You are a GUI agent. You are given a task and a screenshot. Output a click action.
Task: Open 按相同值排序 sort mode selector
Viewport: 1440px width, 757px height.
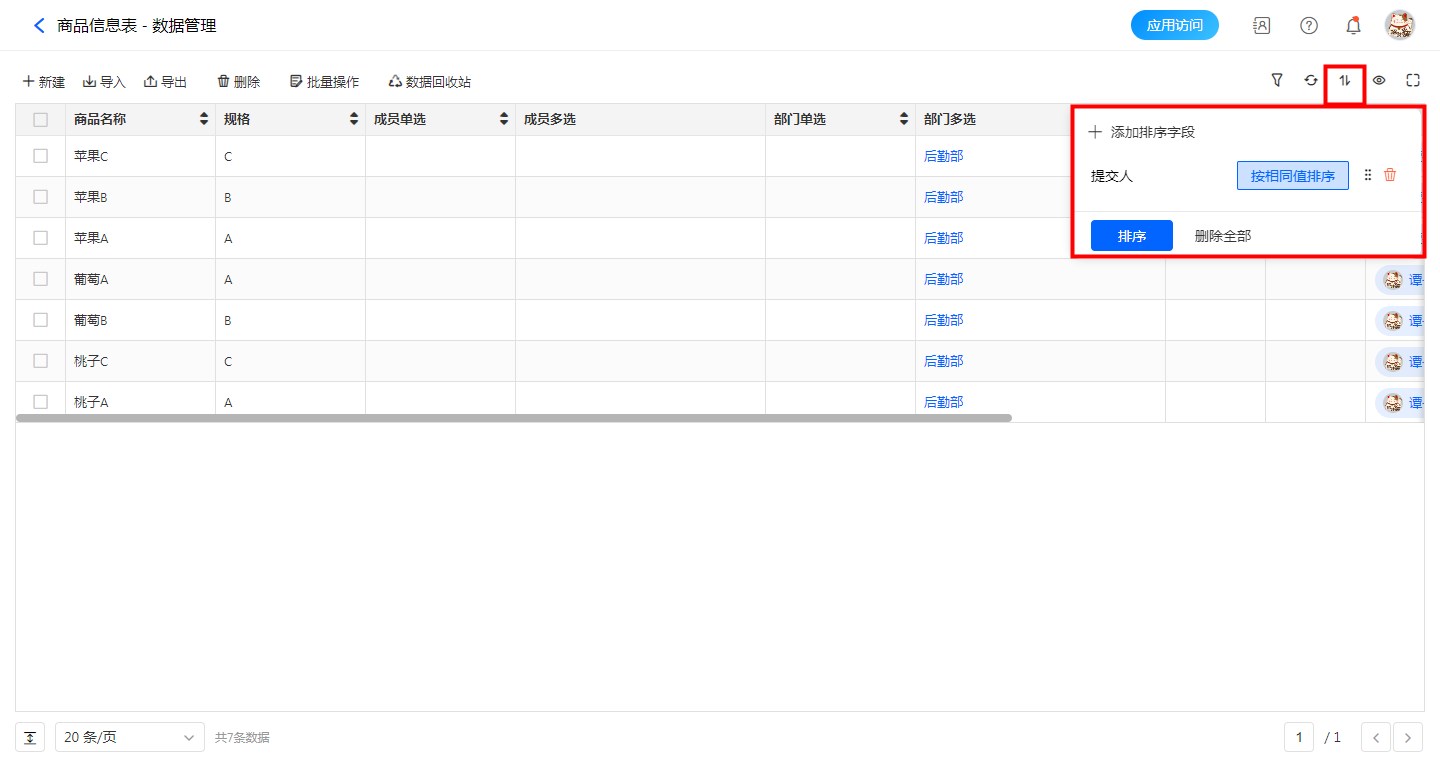tap(1292, 176)
